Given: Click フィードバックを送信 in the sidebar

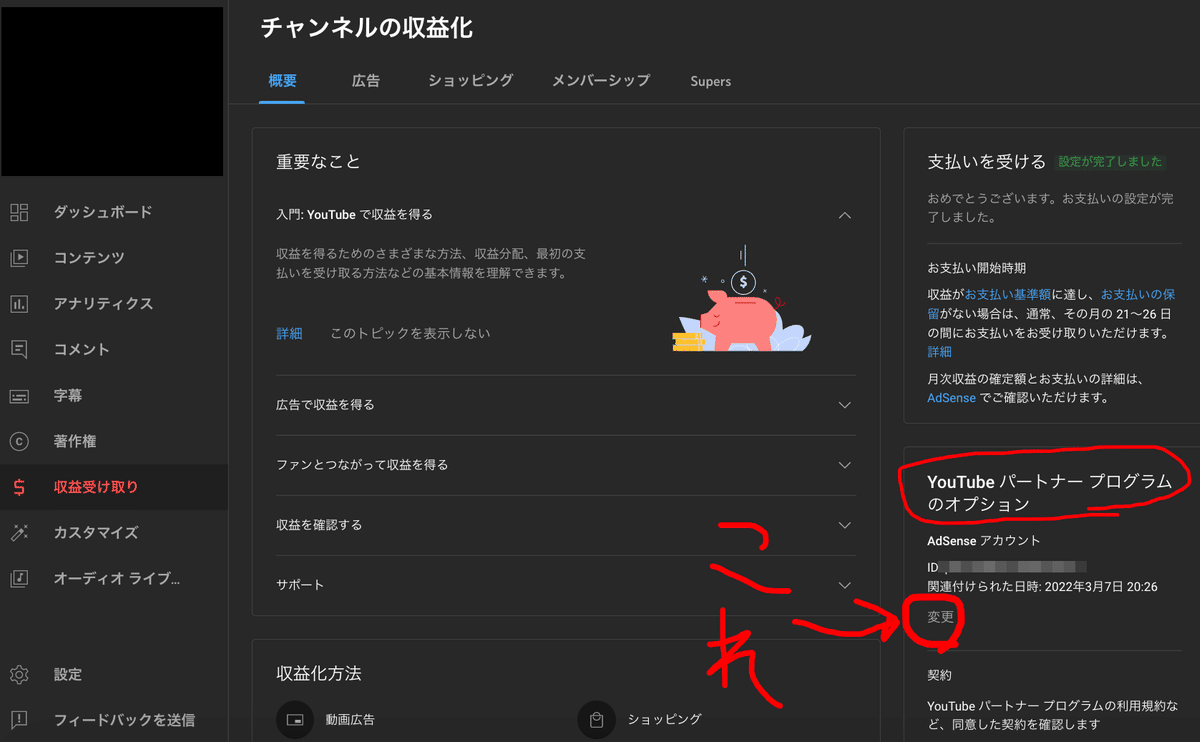Looking at the screenshot, I should pos(124,720).
